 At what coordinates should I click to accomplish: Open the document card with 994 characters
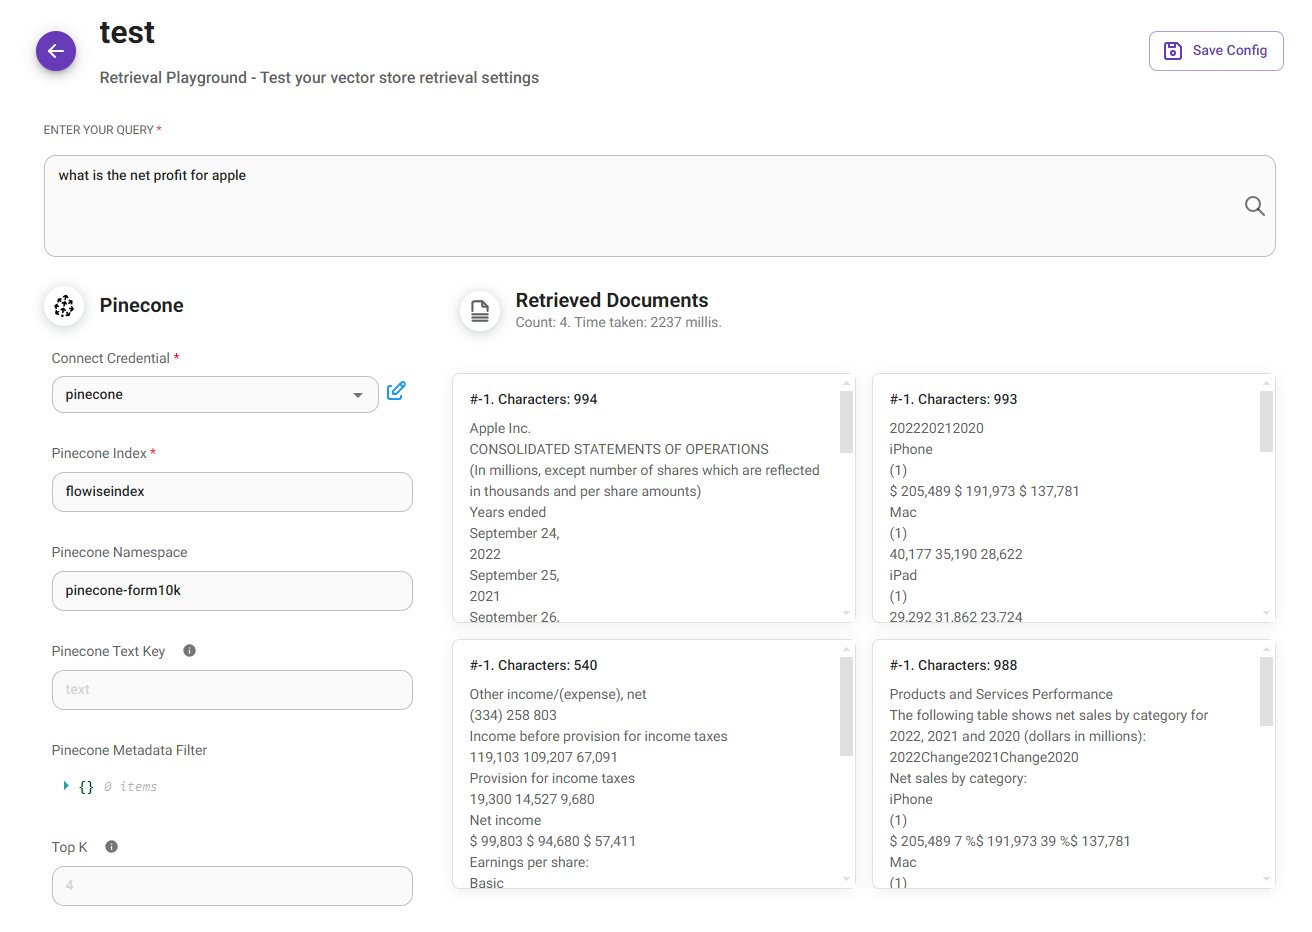click(653, 498)
